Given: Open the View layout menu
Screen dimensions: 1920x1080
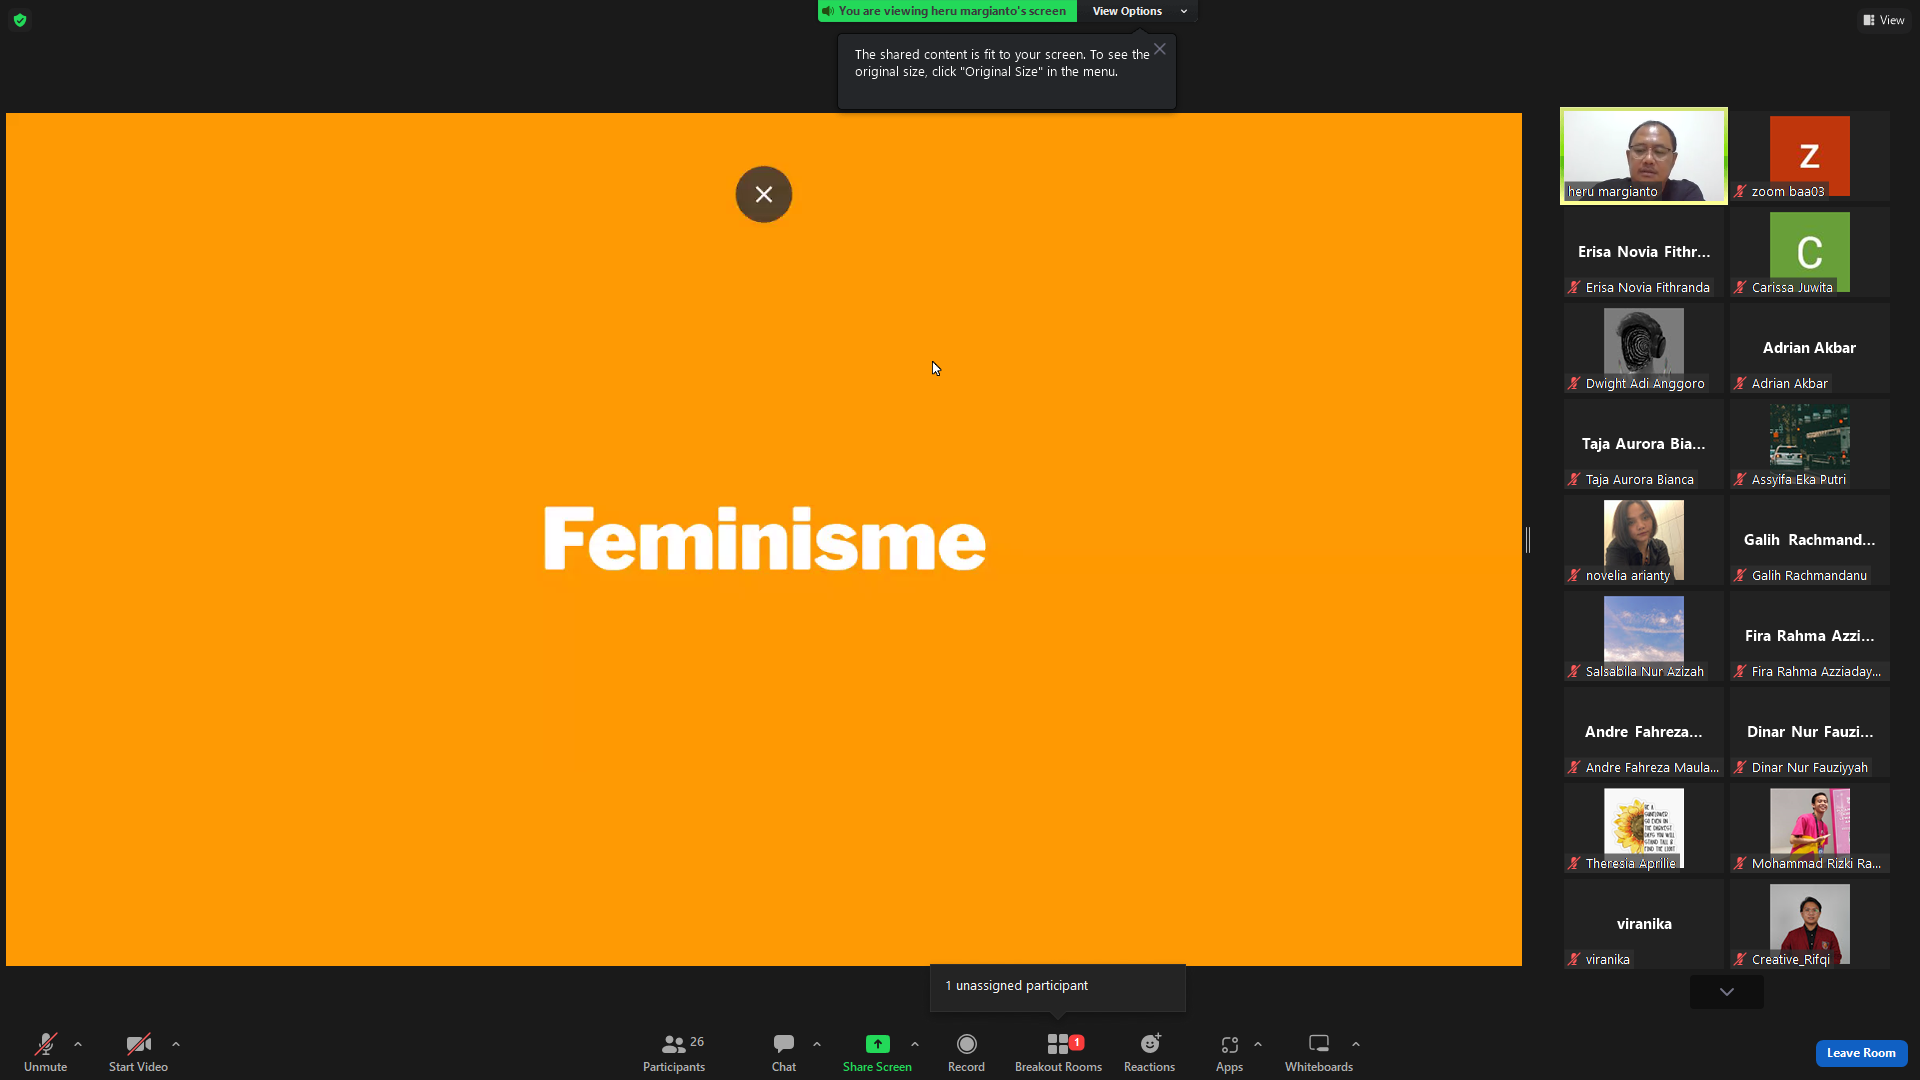Looking at the screenshot, I should 1884,20.
